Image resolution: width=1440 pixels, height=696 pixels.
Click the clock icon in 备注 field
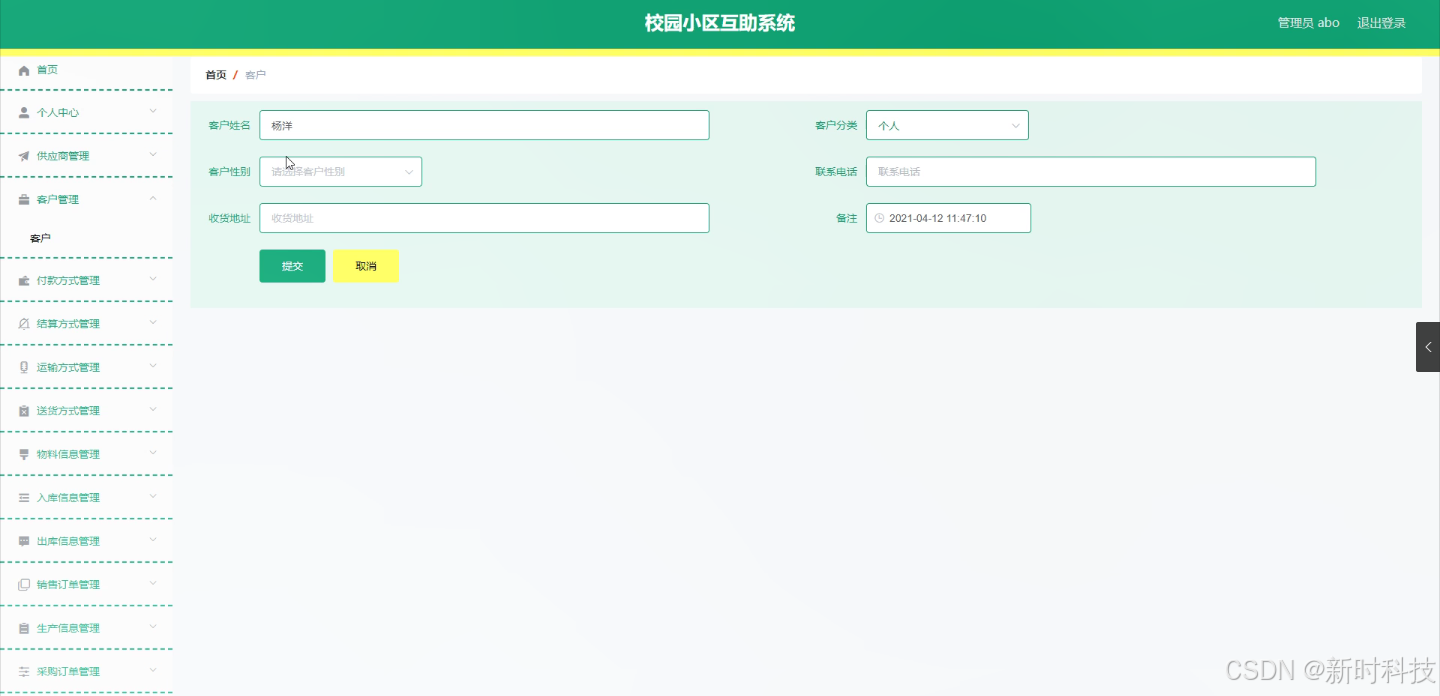click(878, 217)
